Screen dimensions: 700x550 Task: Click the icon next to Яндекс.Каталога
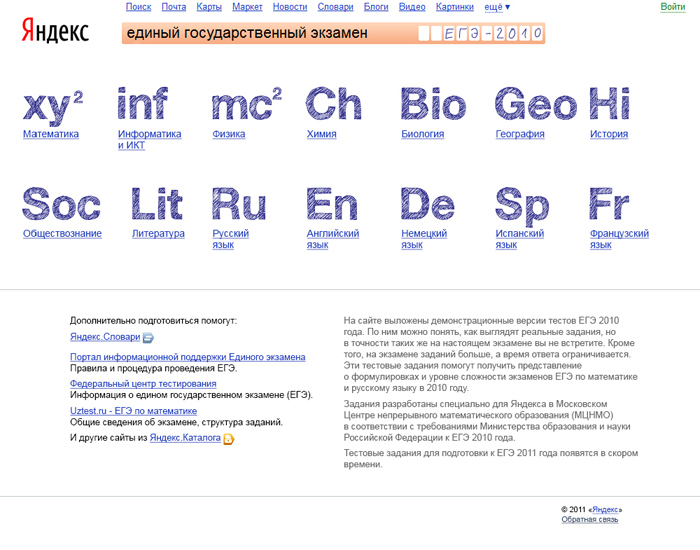pyautogui.click(x=229, y=439)
